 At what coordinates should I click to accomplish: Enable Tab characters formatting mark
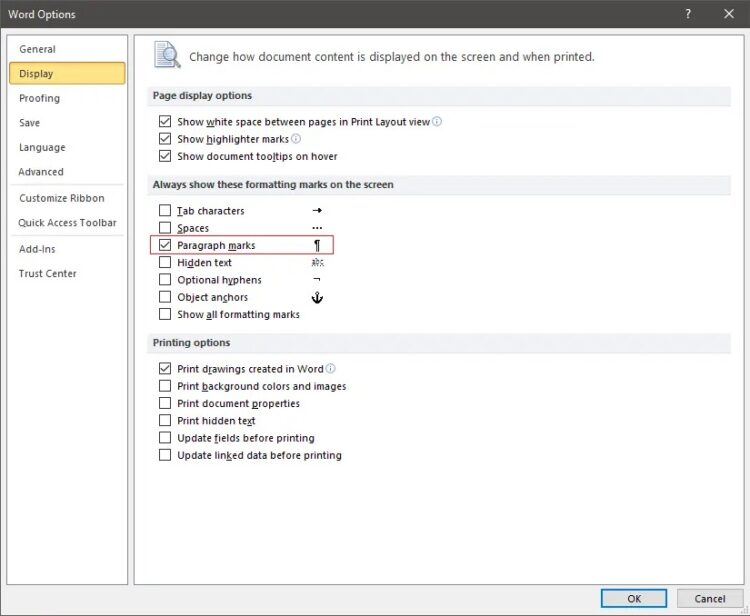click(x=165, y=210)
